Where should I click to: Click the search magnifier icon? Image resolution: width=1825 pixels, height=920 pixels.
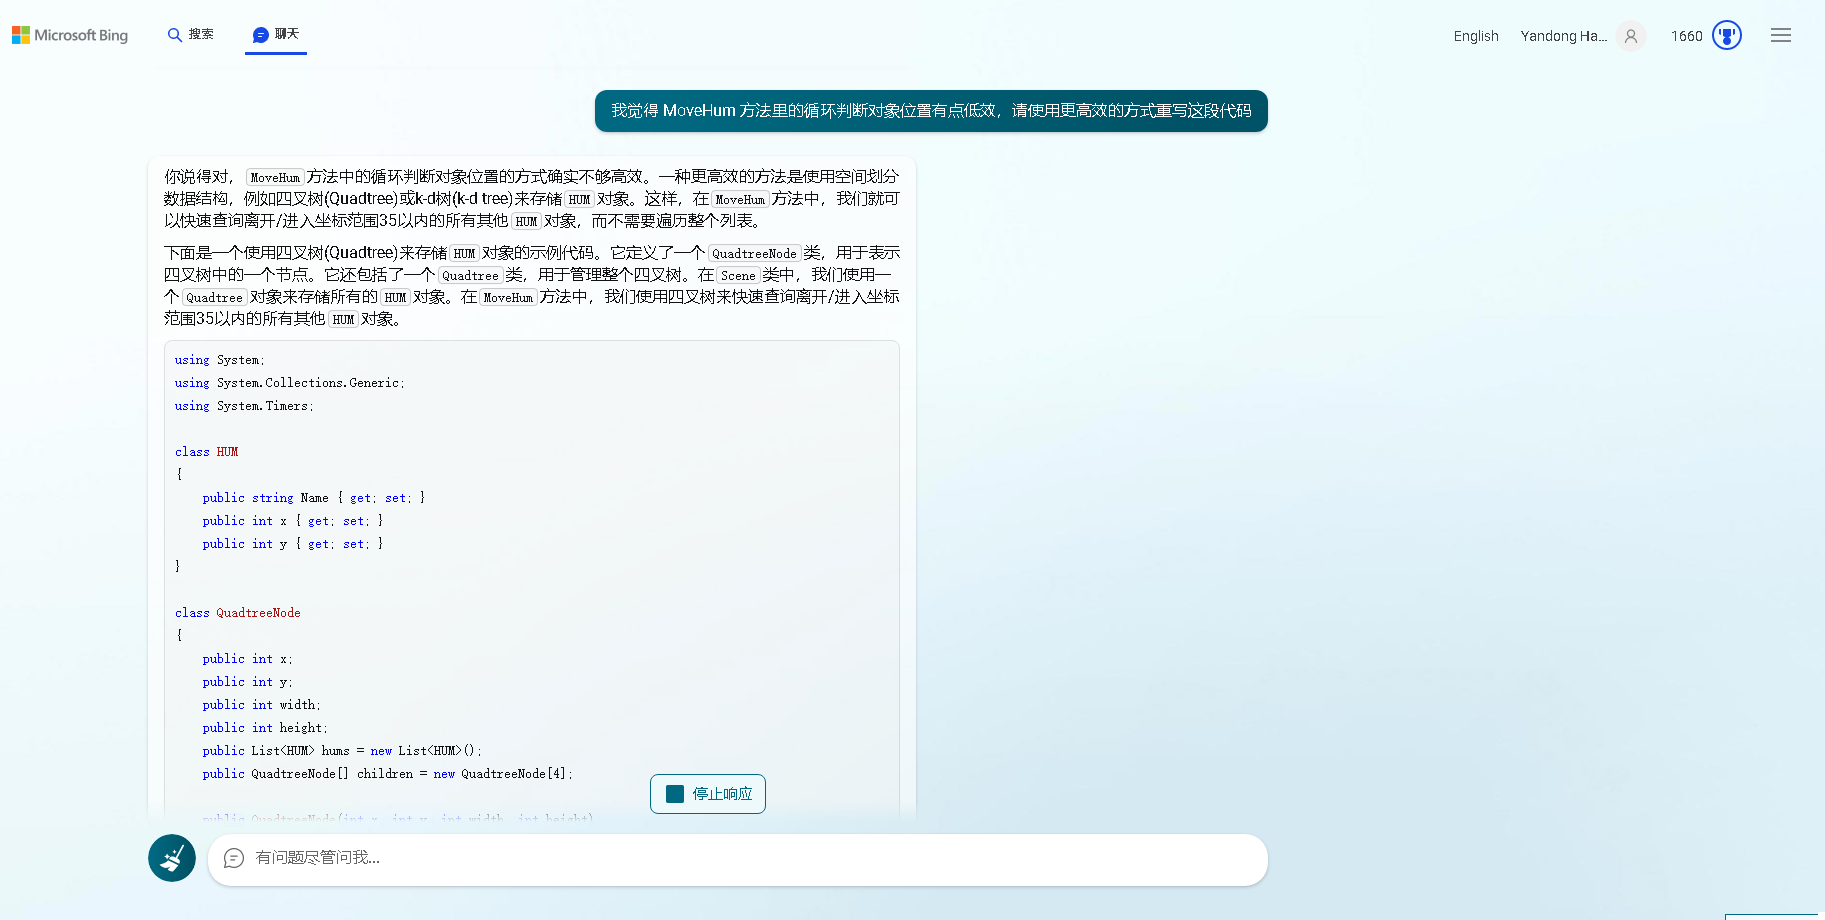tap(175, 35)
